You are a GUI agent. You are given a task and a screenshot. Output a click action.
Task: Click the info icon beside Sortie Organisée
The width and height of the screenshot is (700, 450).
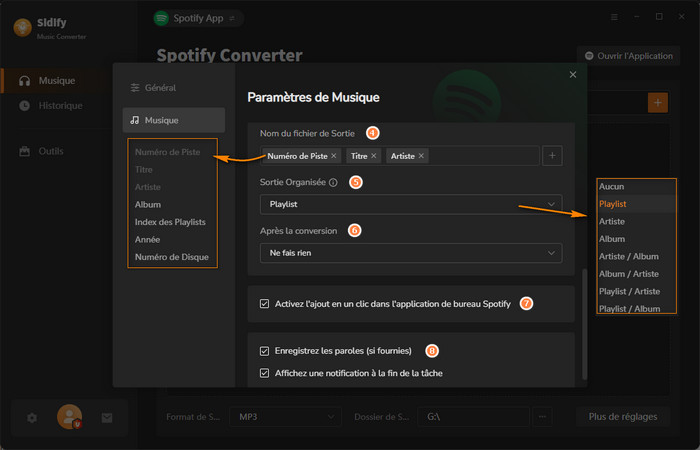[333, 183]
